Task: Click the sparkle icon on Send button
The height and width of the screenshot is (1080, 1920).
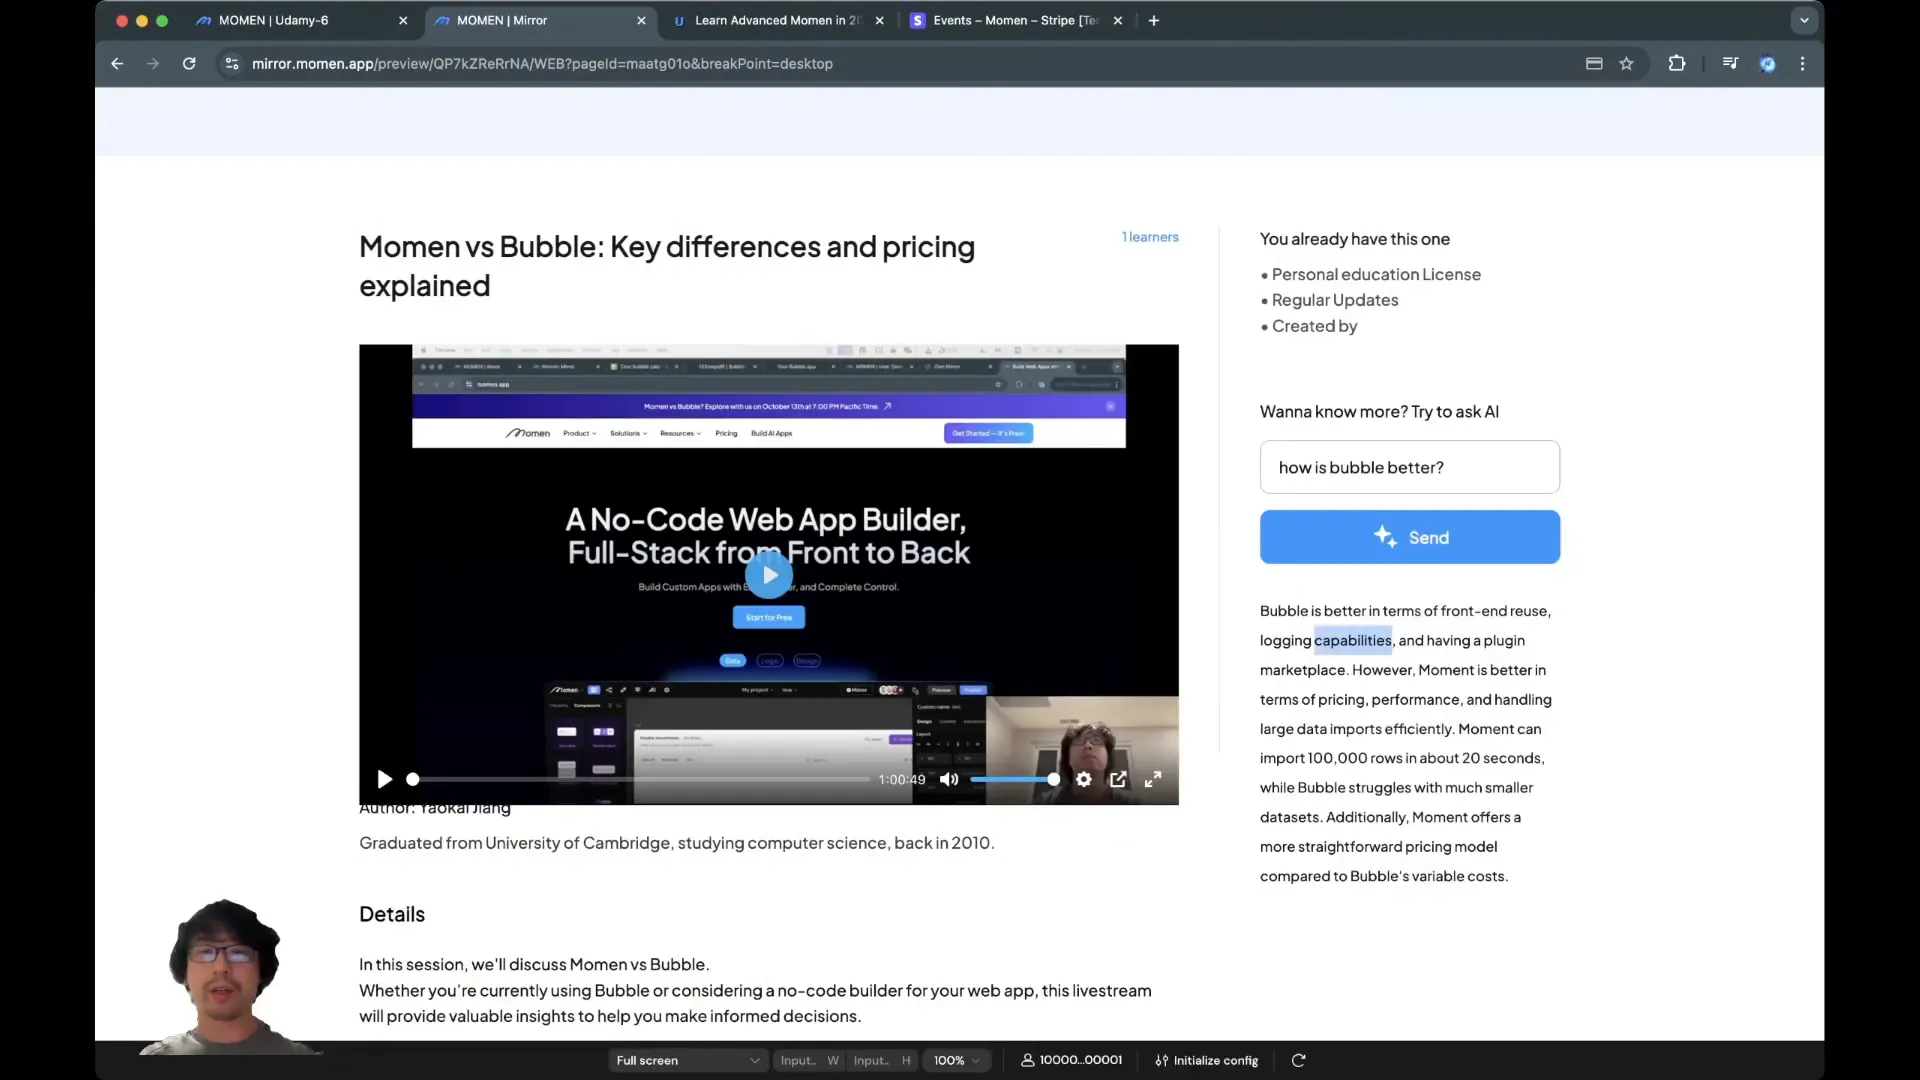Action: pyautogui.click(x=1385, y=536)
